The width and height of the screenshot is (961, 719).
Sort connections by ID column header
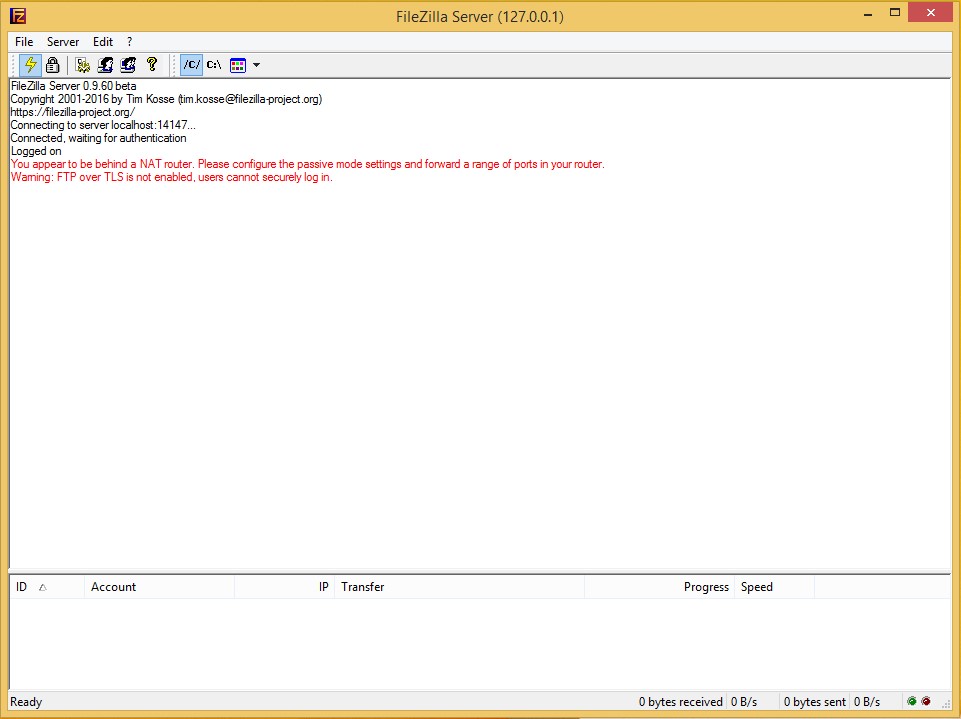[x=47, y=587]
